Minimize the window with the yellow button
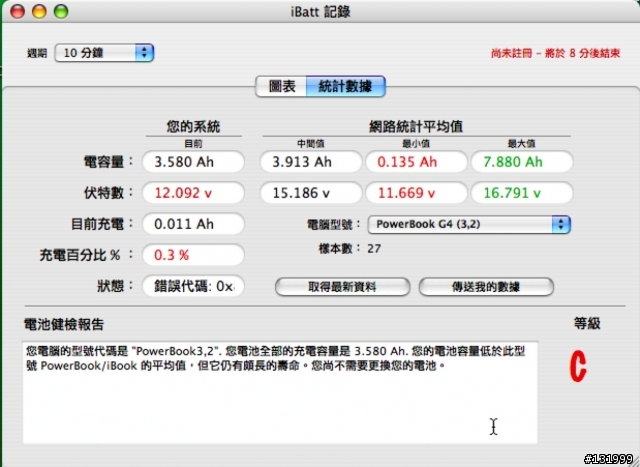Viewport: 640px width, 467px height. (x=39, y=11)
